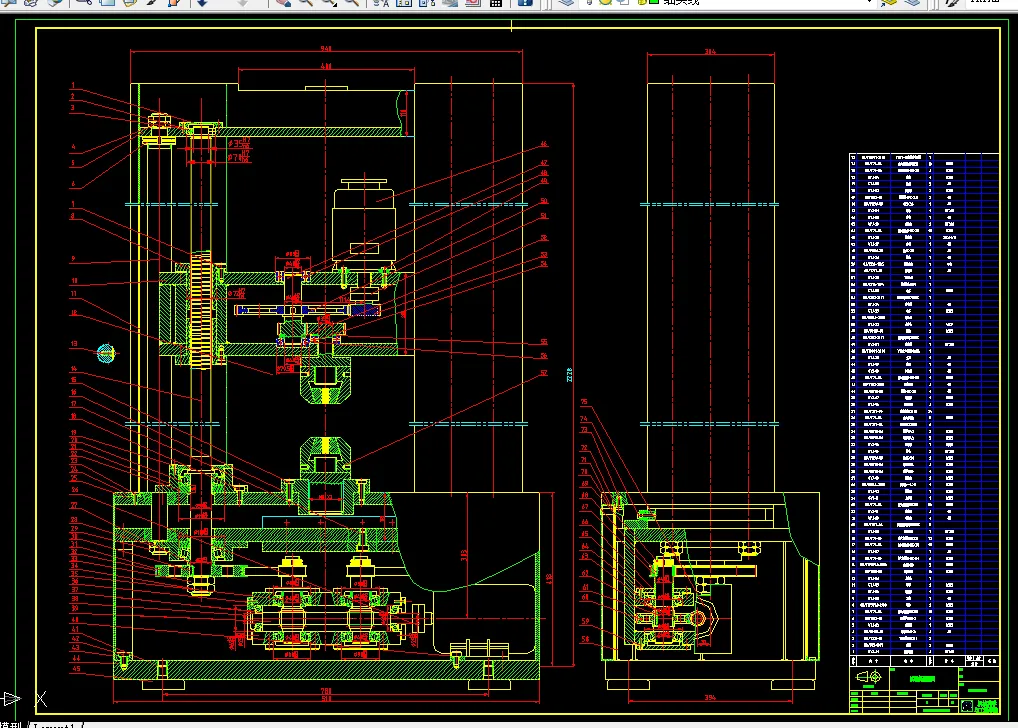
Task: Select the "410" dimension text
Action: coord(326,66)
